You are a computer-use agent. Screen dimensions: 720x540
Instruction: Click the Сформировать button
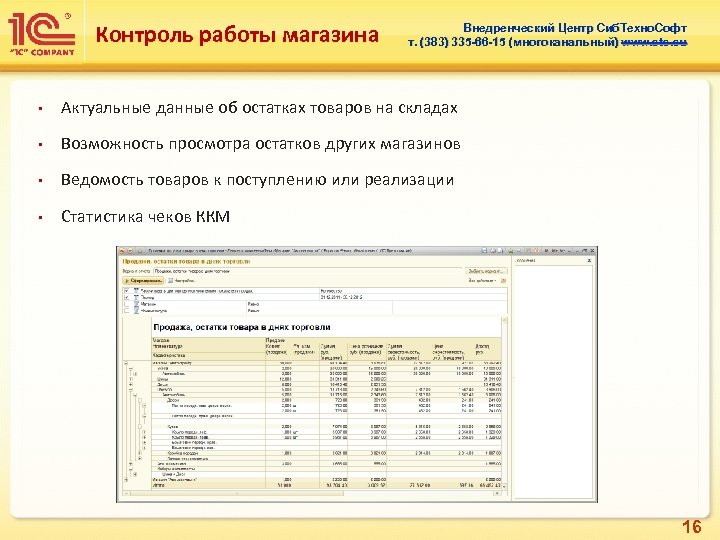click(143, 281)
